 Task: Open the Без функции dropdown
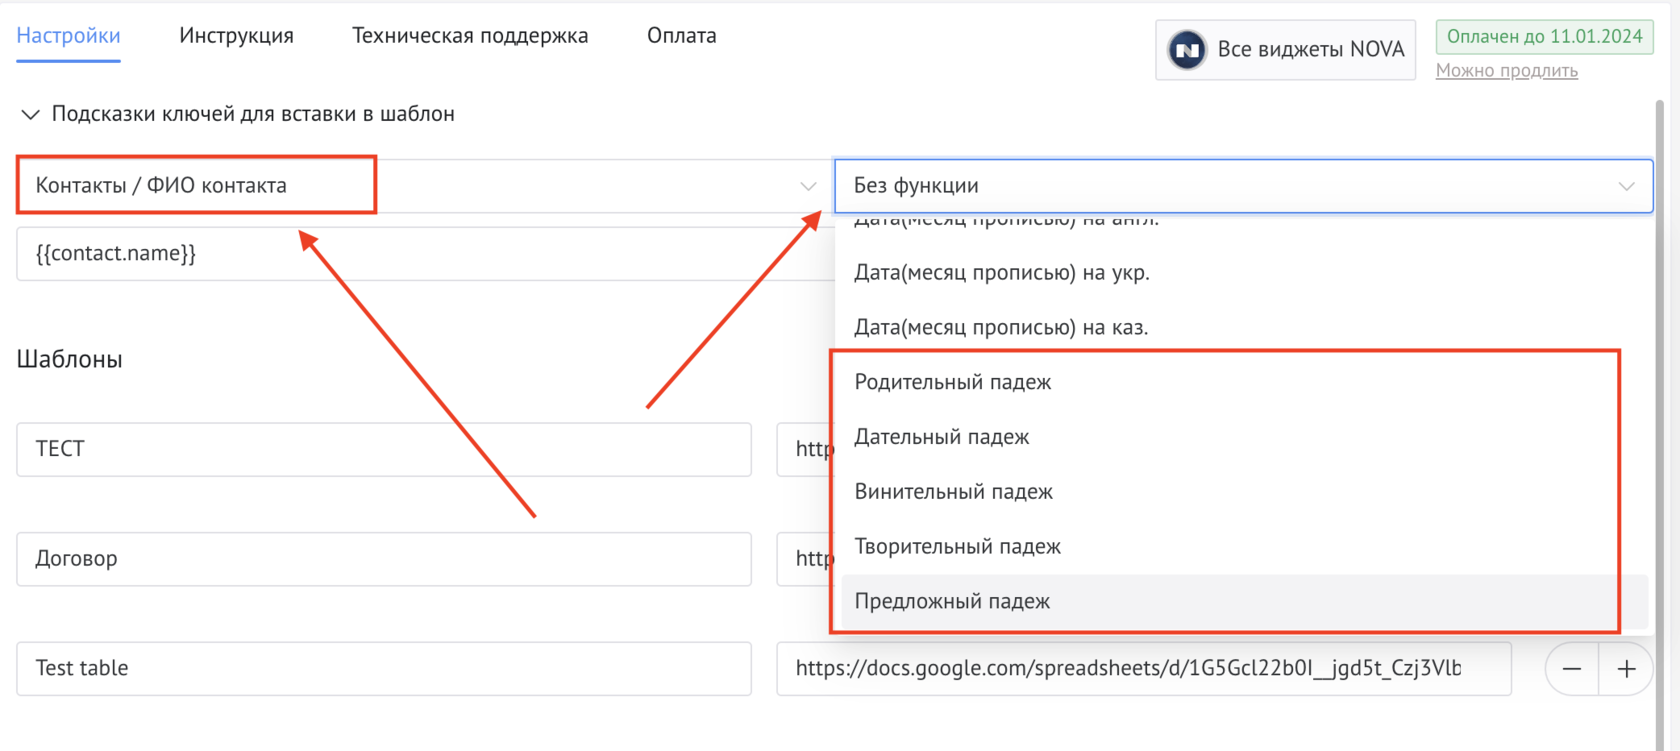click(x=1242, y=186)
